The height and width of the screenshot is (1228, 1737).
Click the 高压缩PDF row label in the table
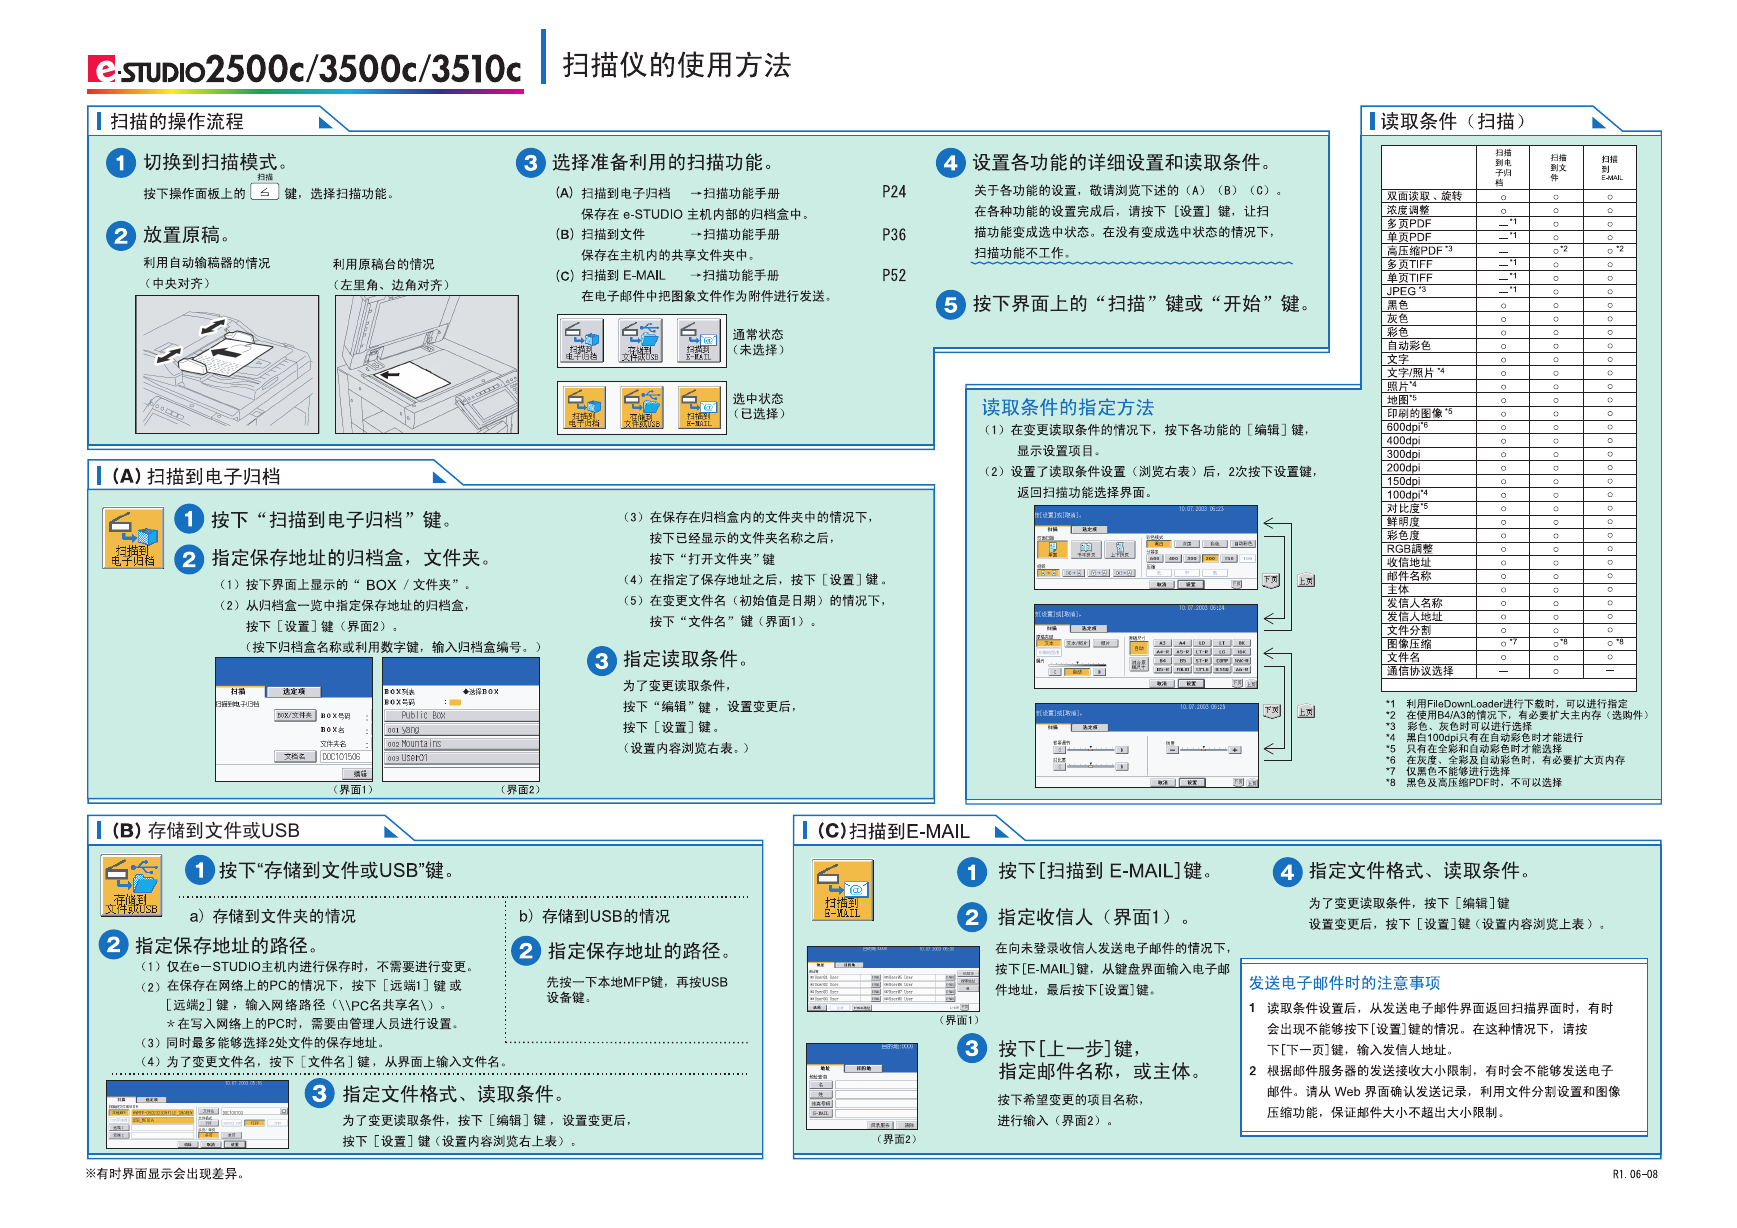click(1419, 250)
